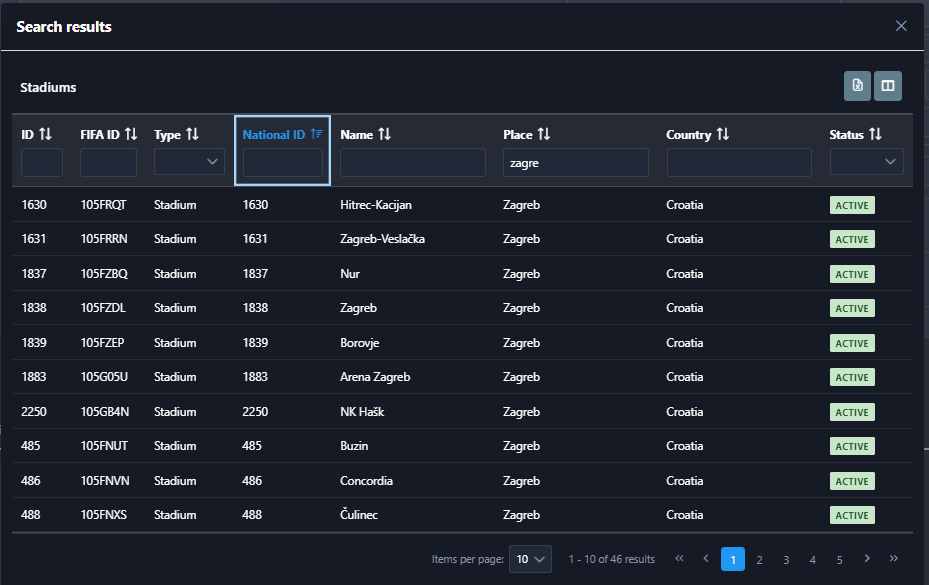Sort results by Place column
This screenshot has width=929, height=585.
pos(544,134)
